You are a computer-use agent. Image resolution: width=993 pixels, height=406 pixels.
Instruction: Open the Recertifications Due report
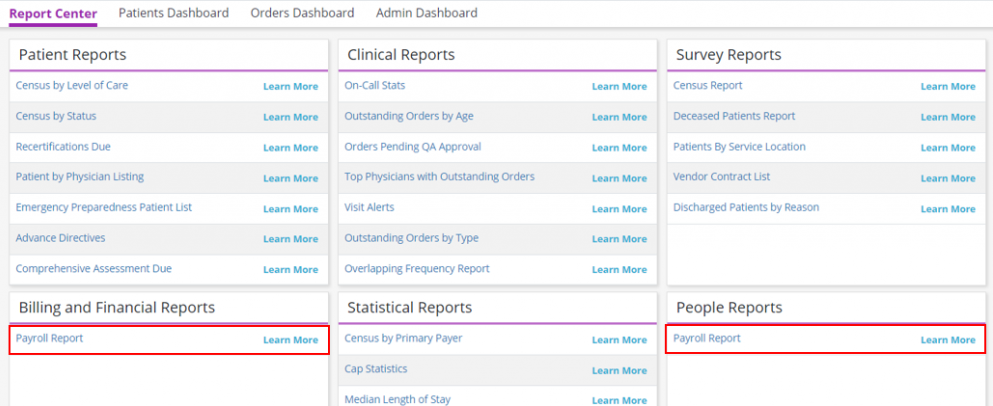point(63,147)
